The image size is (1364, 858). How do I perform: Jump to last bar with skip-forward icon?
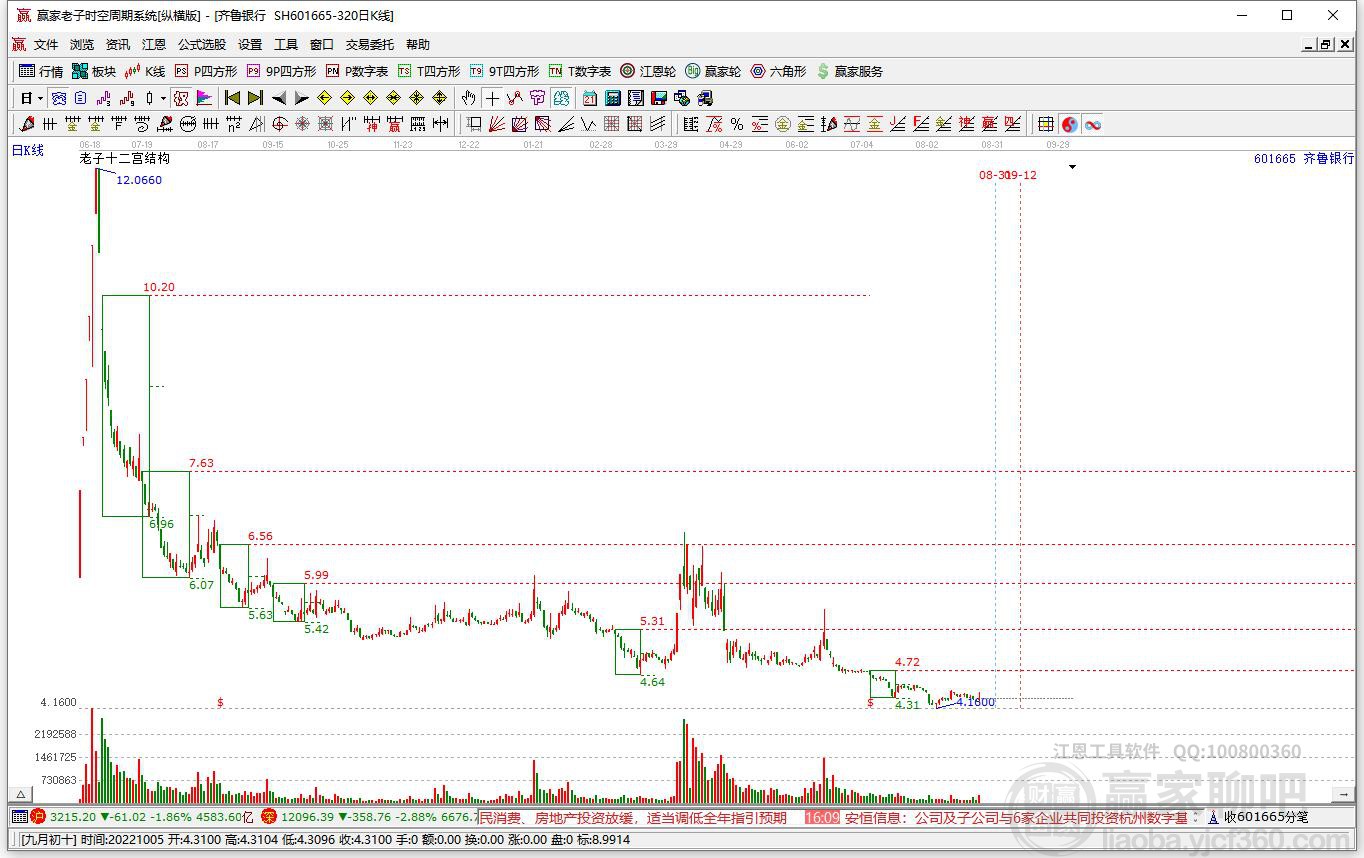click(x=255, y=98)
